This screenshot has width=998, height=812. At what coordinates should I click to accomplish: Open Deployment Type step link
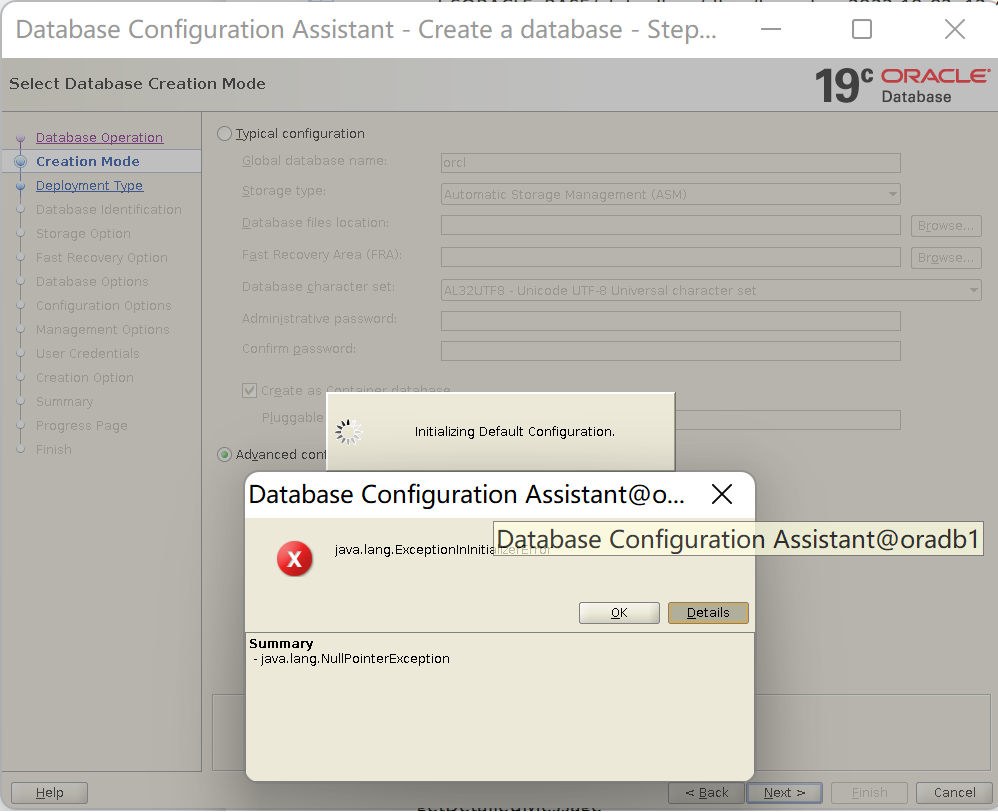coord(89,185)
